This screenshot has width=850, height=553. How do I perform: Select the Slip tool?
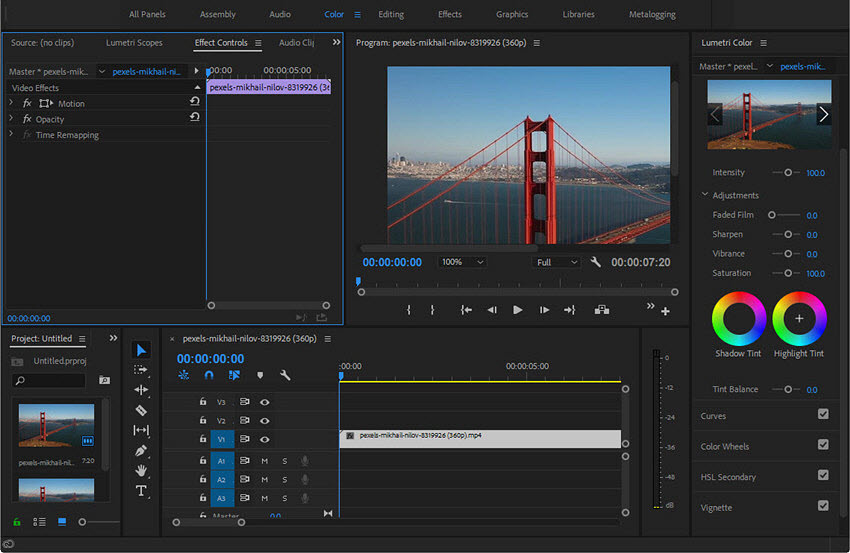pyautogui.click(x=141, y=430)
